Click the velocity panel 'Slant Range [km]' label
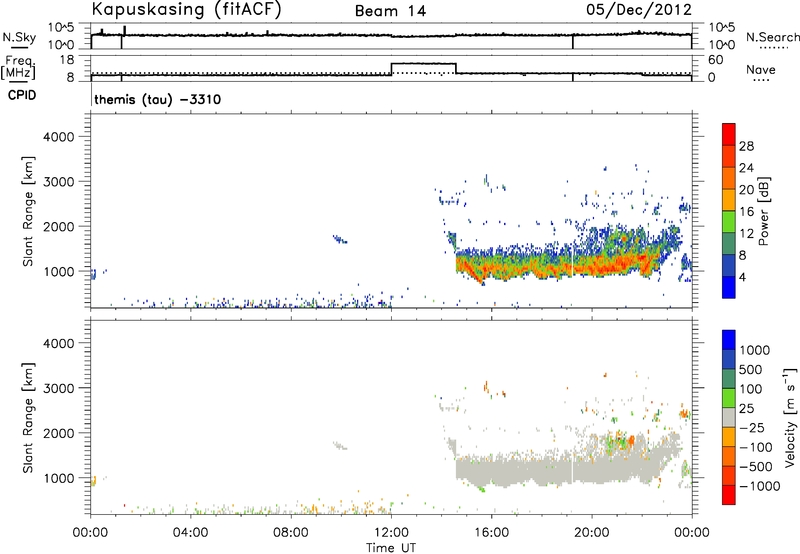The height and width of the screenshot is (554, 800). tap(28, 418)
